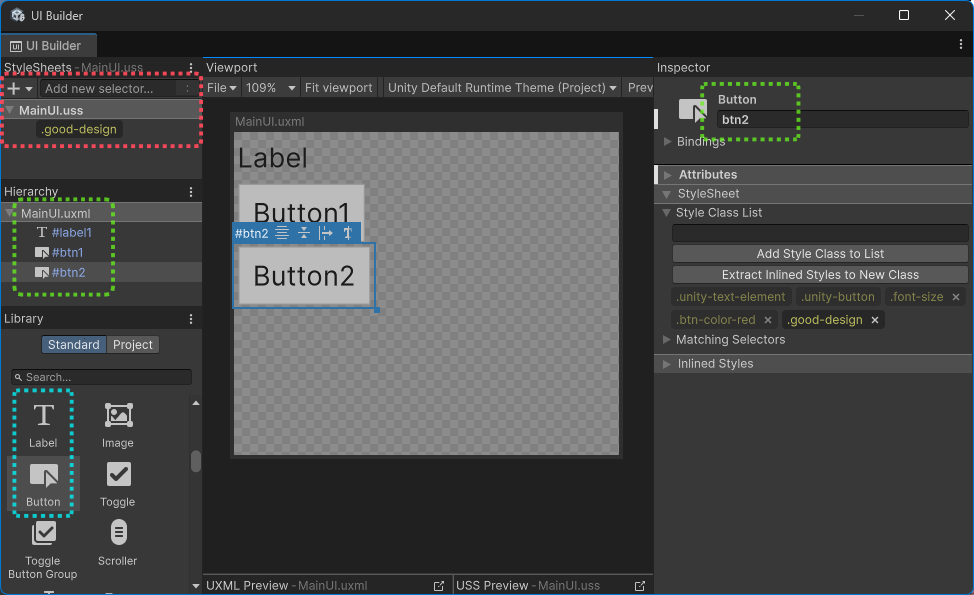Switch Library to the Project view
Image resolution: width=974 pixels, height=595 pixels.
133,345
